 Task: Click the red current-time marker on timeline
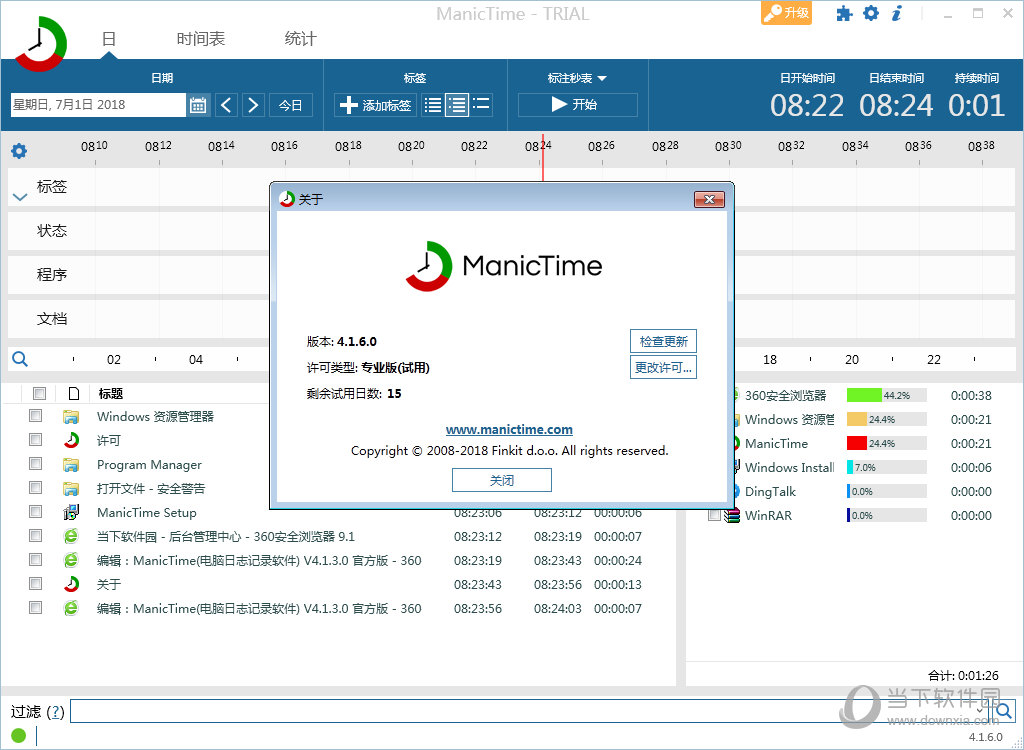point(543,157)
